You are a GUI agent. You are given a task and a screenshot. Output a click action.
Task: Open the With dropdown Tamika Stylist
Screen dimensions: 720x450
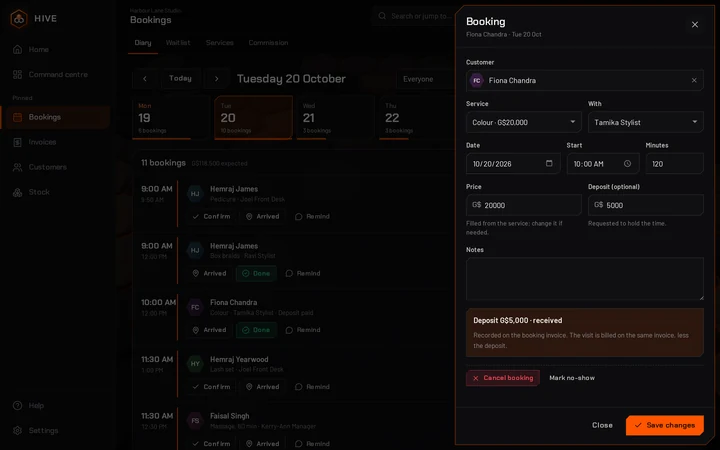pos(646,122)
